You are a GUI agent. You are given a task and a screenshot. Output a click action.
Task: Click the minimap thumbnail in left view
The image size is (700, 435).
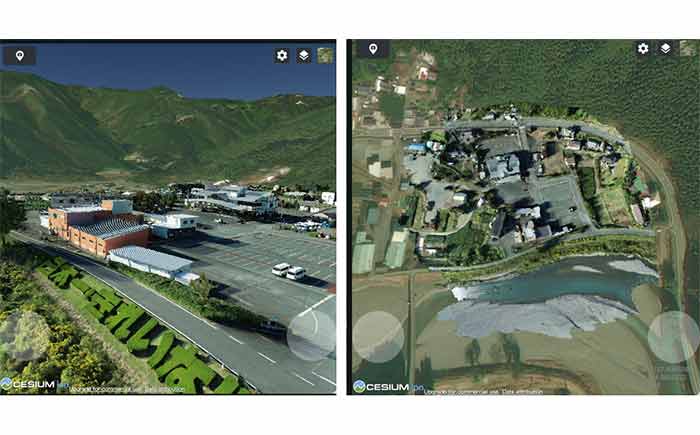click(x=326, y=55)
